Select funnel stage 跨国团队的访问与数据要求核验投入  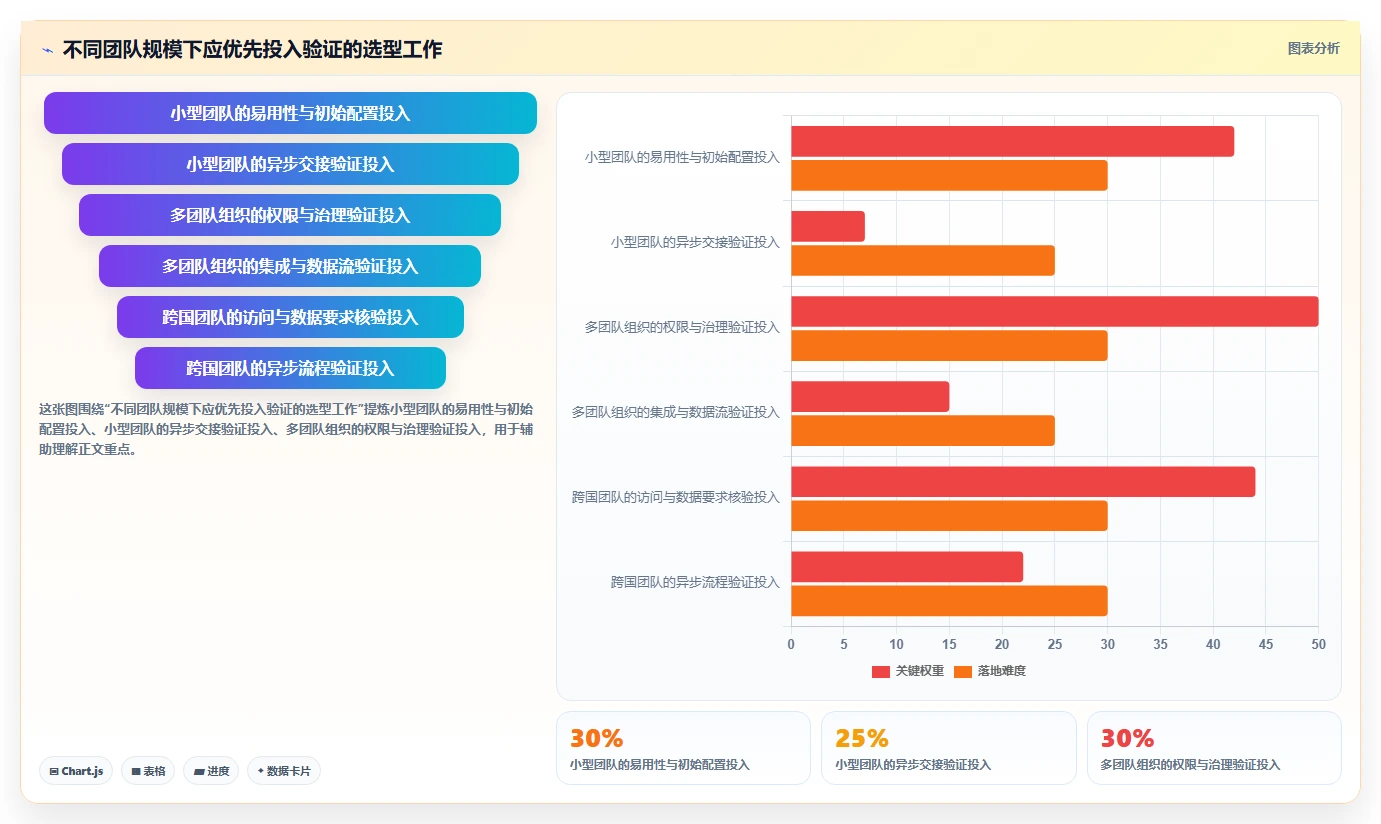[290, 317]
